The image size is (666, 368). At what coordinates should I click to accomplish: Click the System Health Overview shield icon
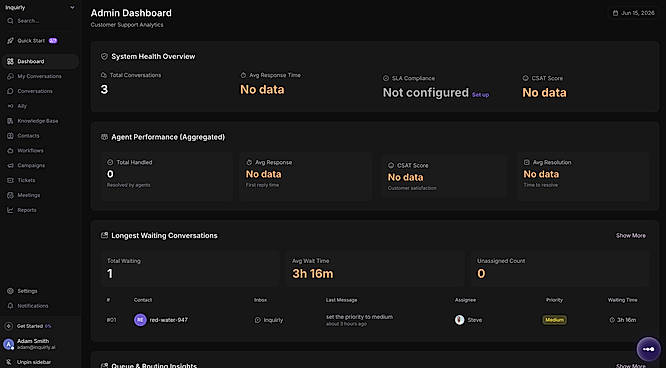pyautogui.click(x=104, y=57)
